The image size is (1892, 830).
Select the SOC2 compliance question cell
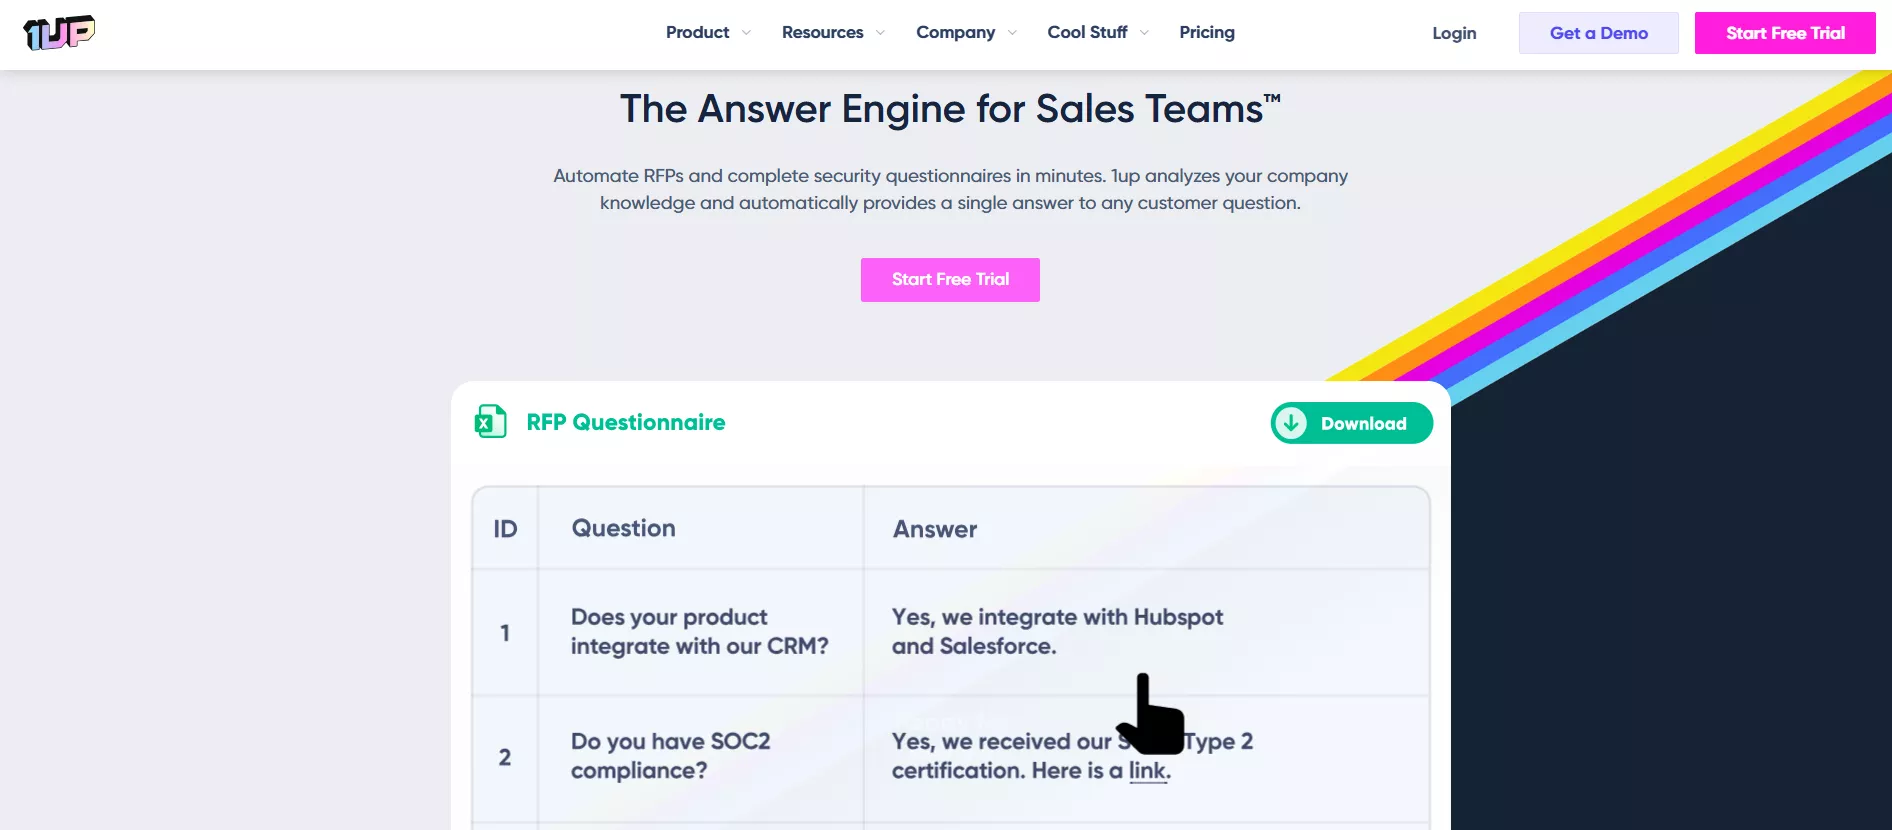pyautogui.click(x=671, y=756)
